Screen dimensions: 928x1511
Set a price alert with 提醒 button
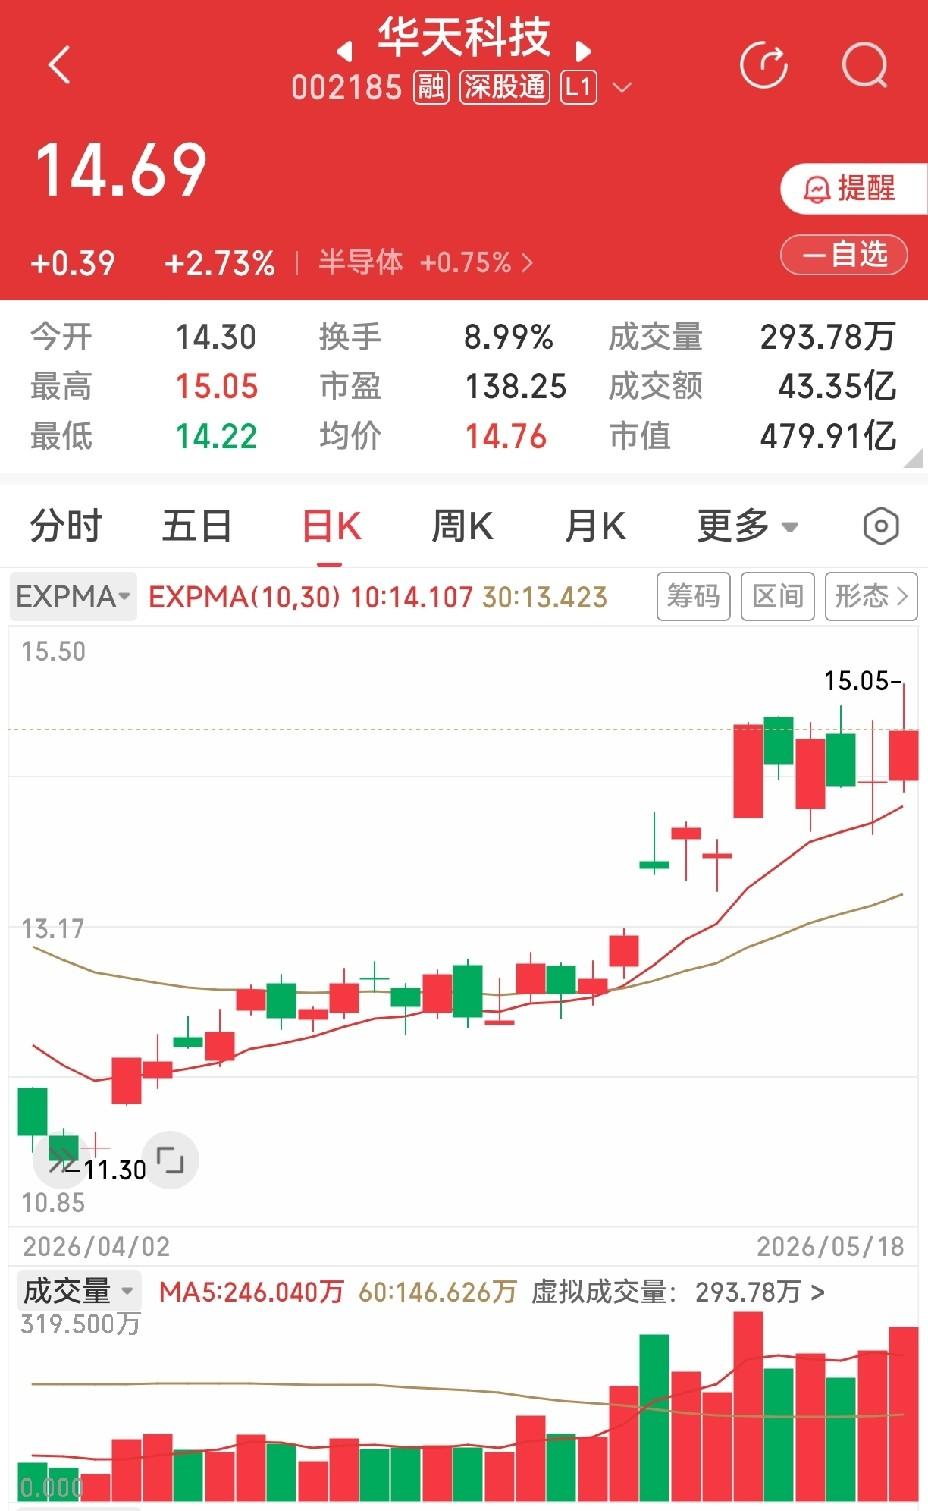click(853, 188)
